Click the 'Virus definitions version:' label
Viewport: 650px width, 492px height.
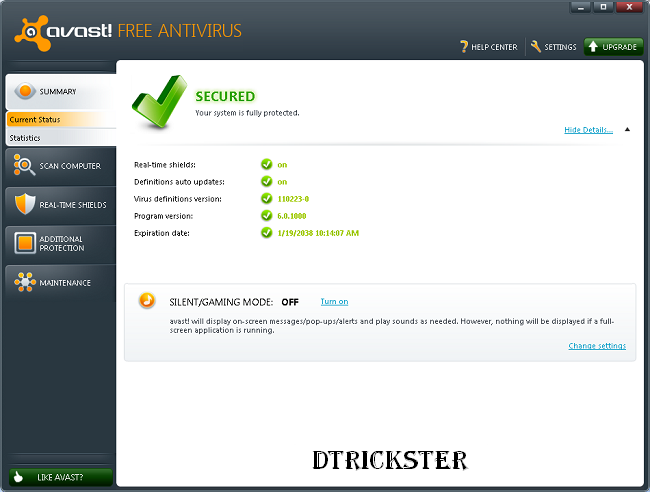[x=177, y=199]
